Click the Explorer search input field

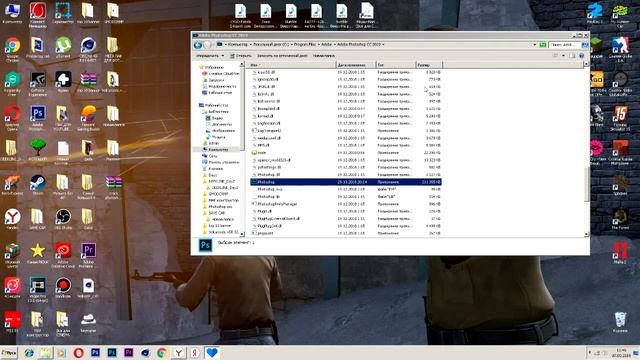[x=565, y=44]
